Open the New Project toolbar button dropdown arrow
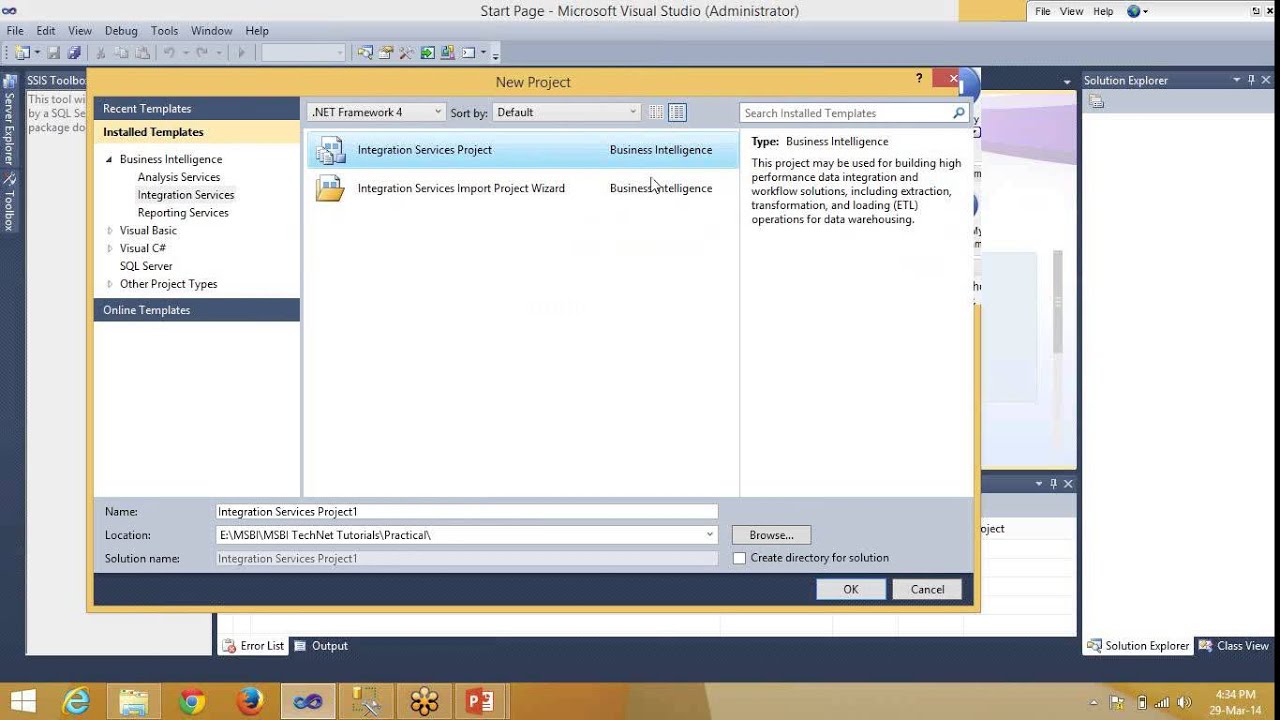Screen dimensions: 1280x720 click(37, 52)
